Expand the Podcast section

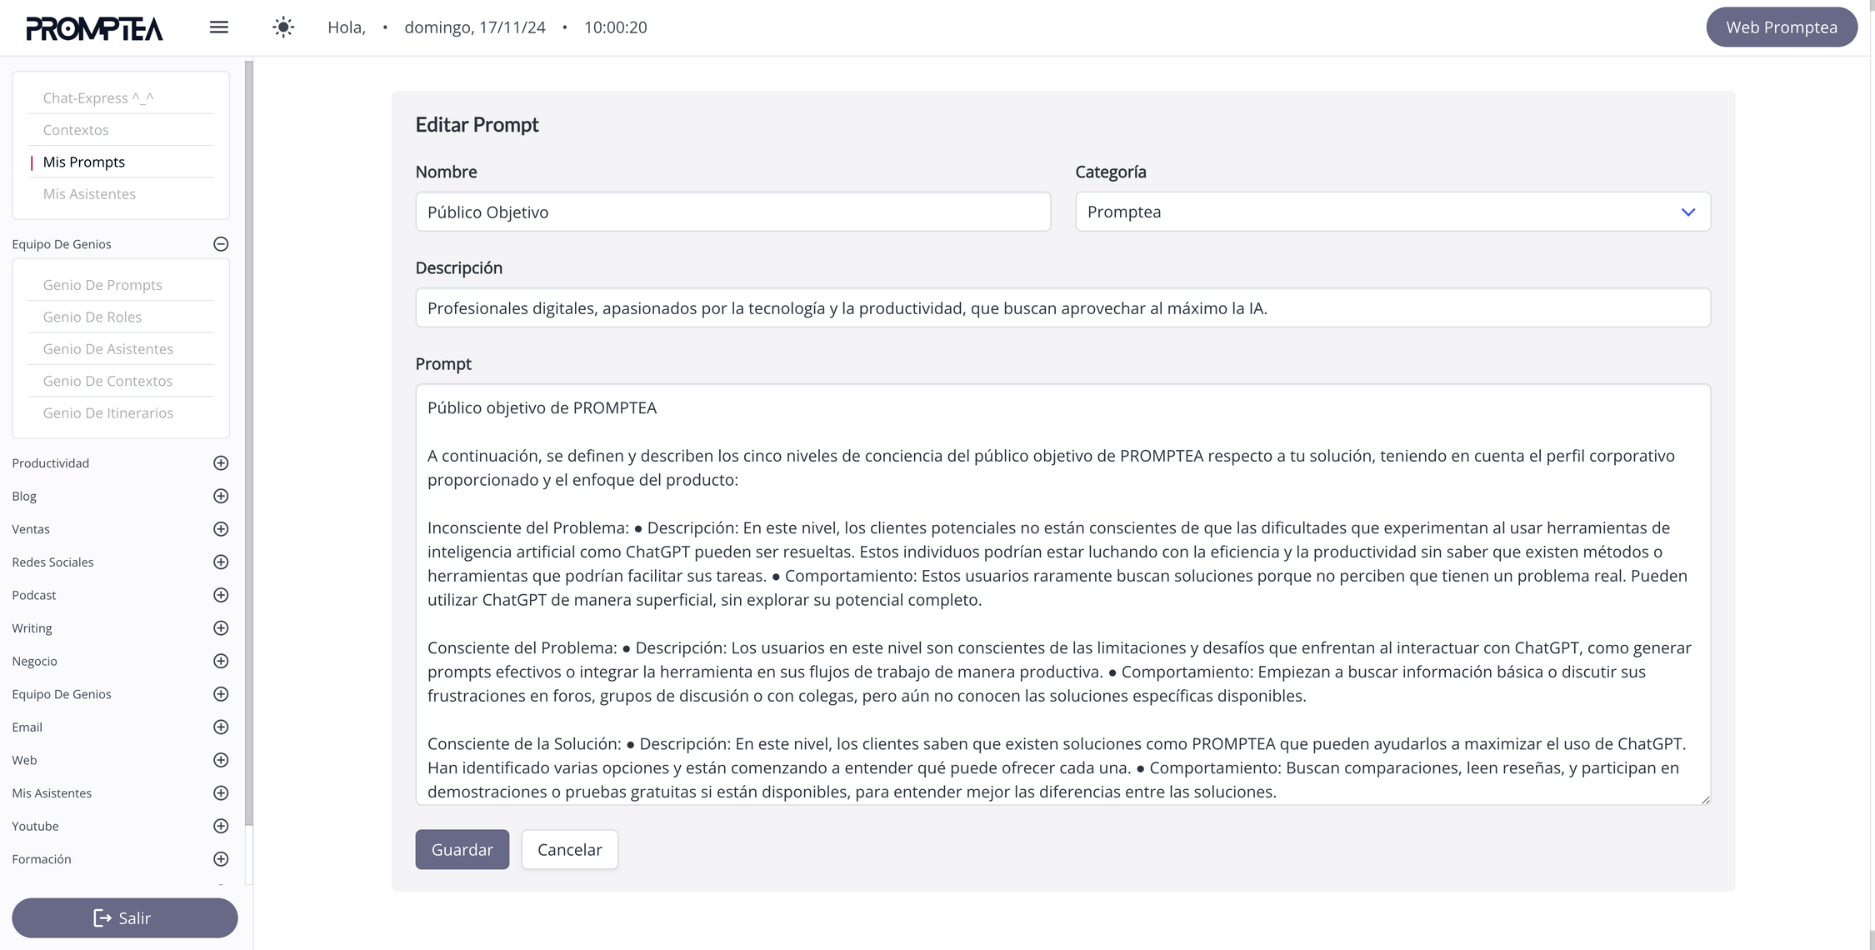[221, 595]
